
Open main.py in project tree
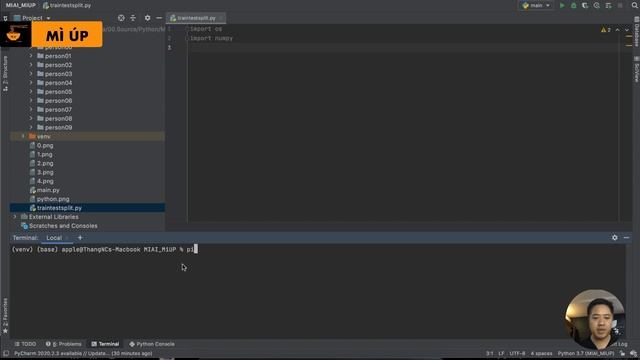[x=48, y=191]
